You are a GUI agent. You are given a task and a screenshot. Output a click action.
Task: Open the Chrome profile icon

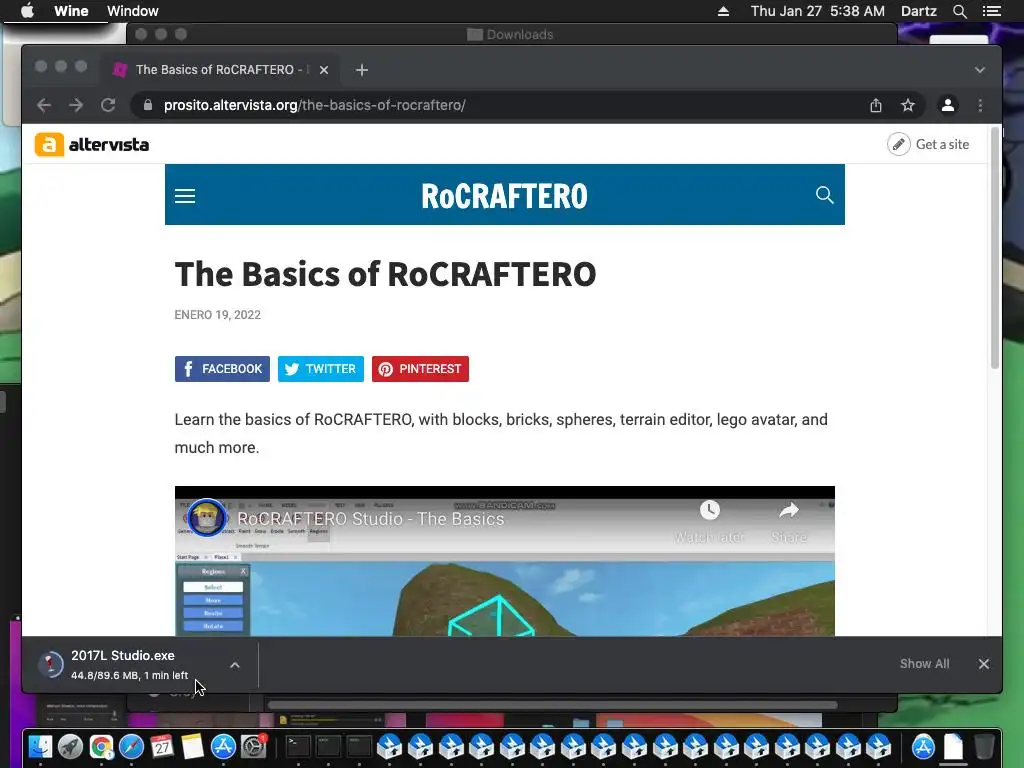pos(948,105)
